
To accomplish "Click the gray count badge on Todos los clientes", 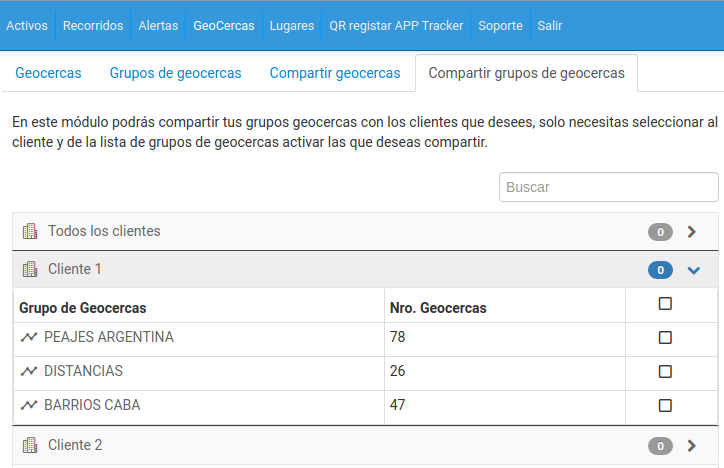I will (660, 232).
